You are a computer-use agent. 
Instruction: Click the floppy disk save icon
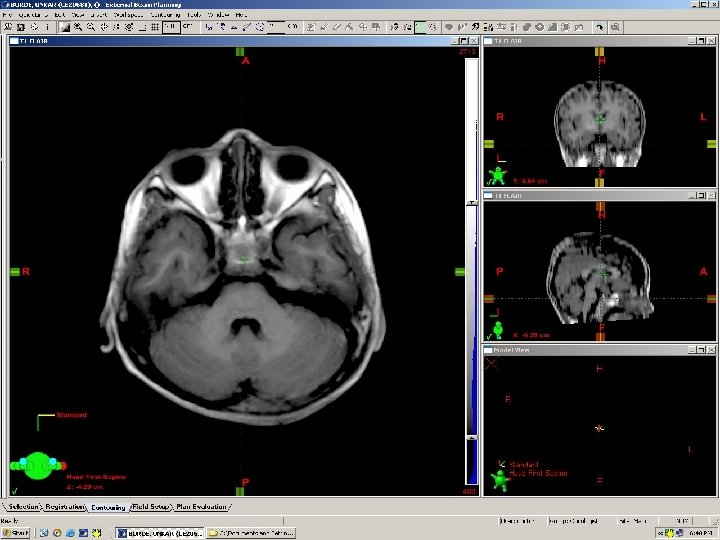tap(21, 27)
